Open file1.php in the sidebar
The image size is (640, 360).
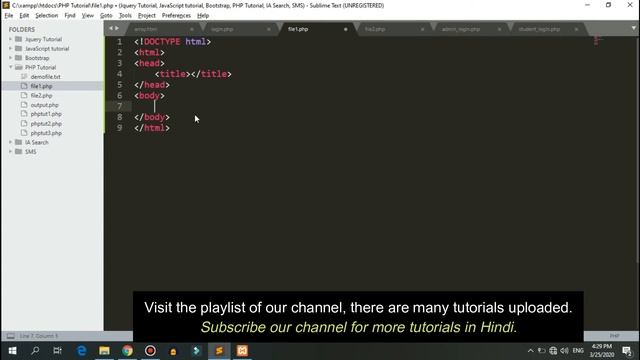tap(41, 86)
